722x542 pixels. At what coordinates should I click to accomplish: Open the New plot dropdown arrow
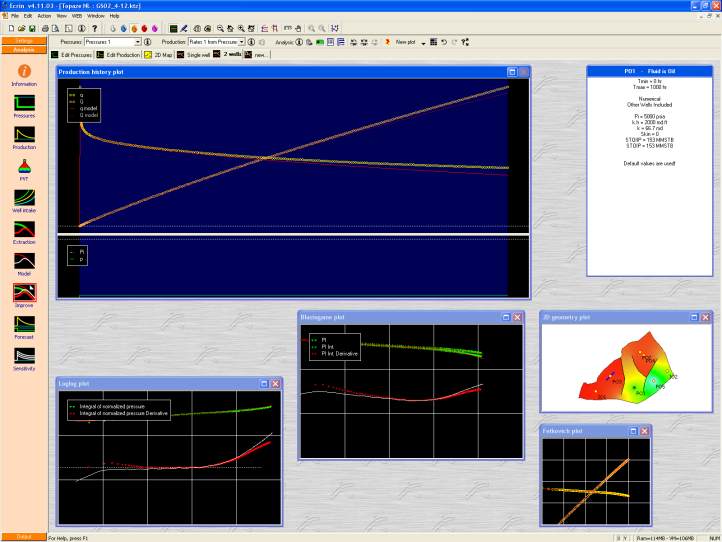point(423,43)
